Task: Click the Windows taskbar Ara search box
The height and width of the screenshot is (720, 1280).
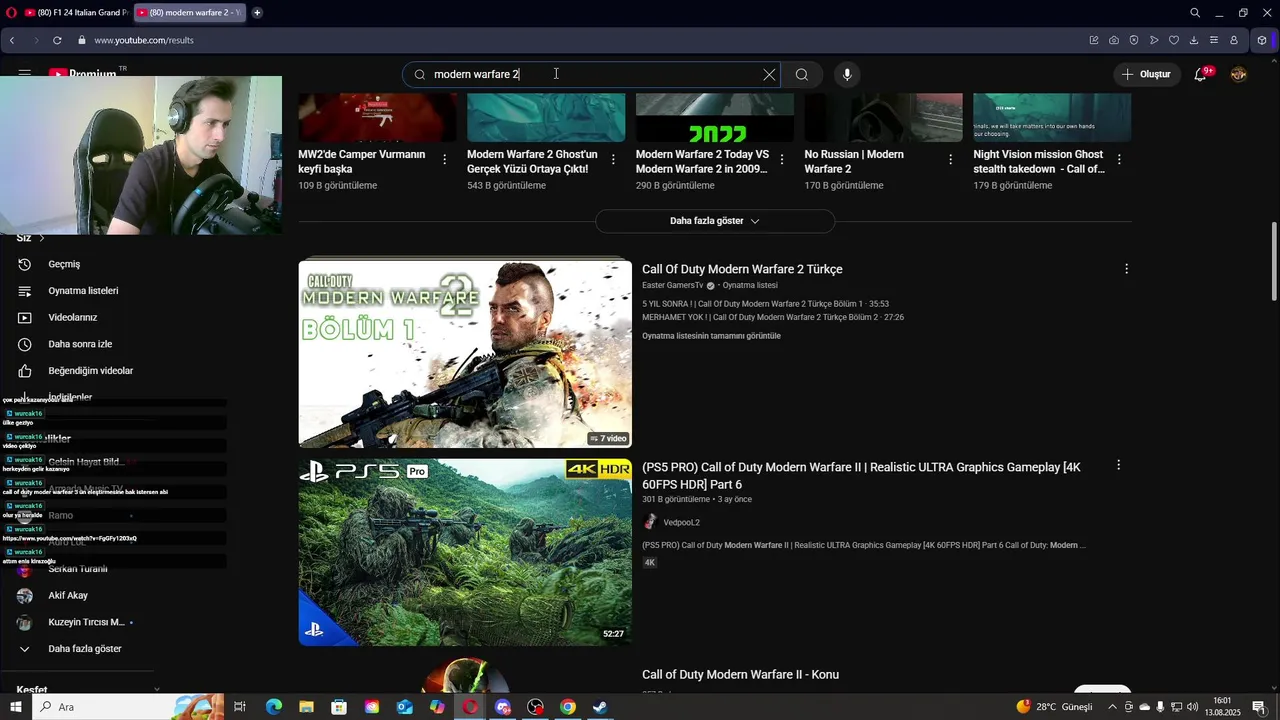Action: click(130, 707)
